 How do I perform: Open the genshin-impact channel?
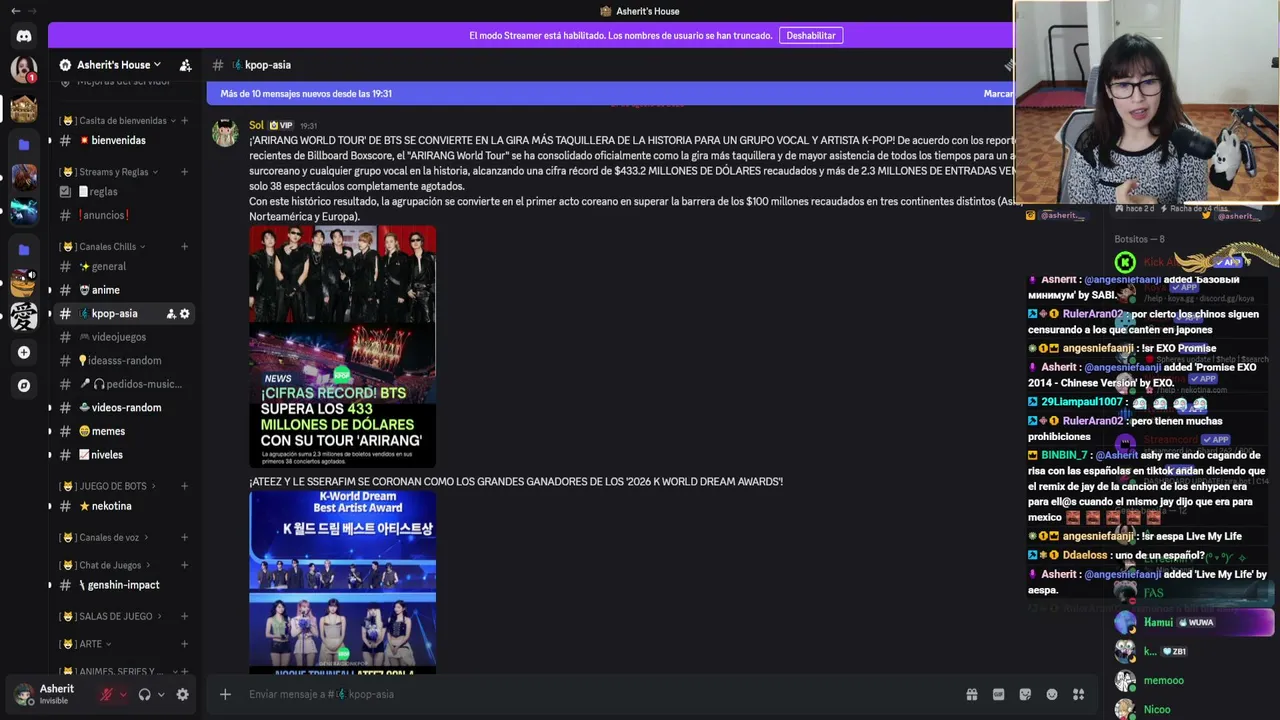(x=123, y=585)
